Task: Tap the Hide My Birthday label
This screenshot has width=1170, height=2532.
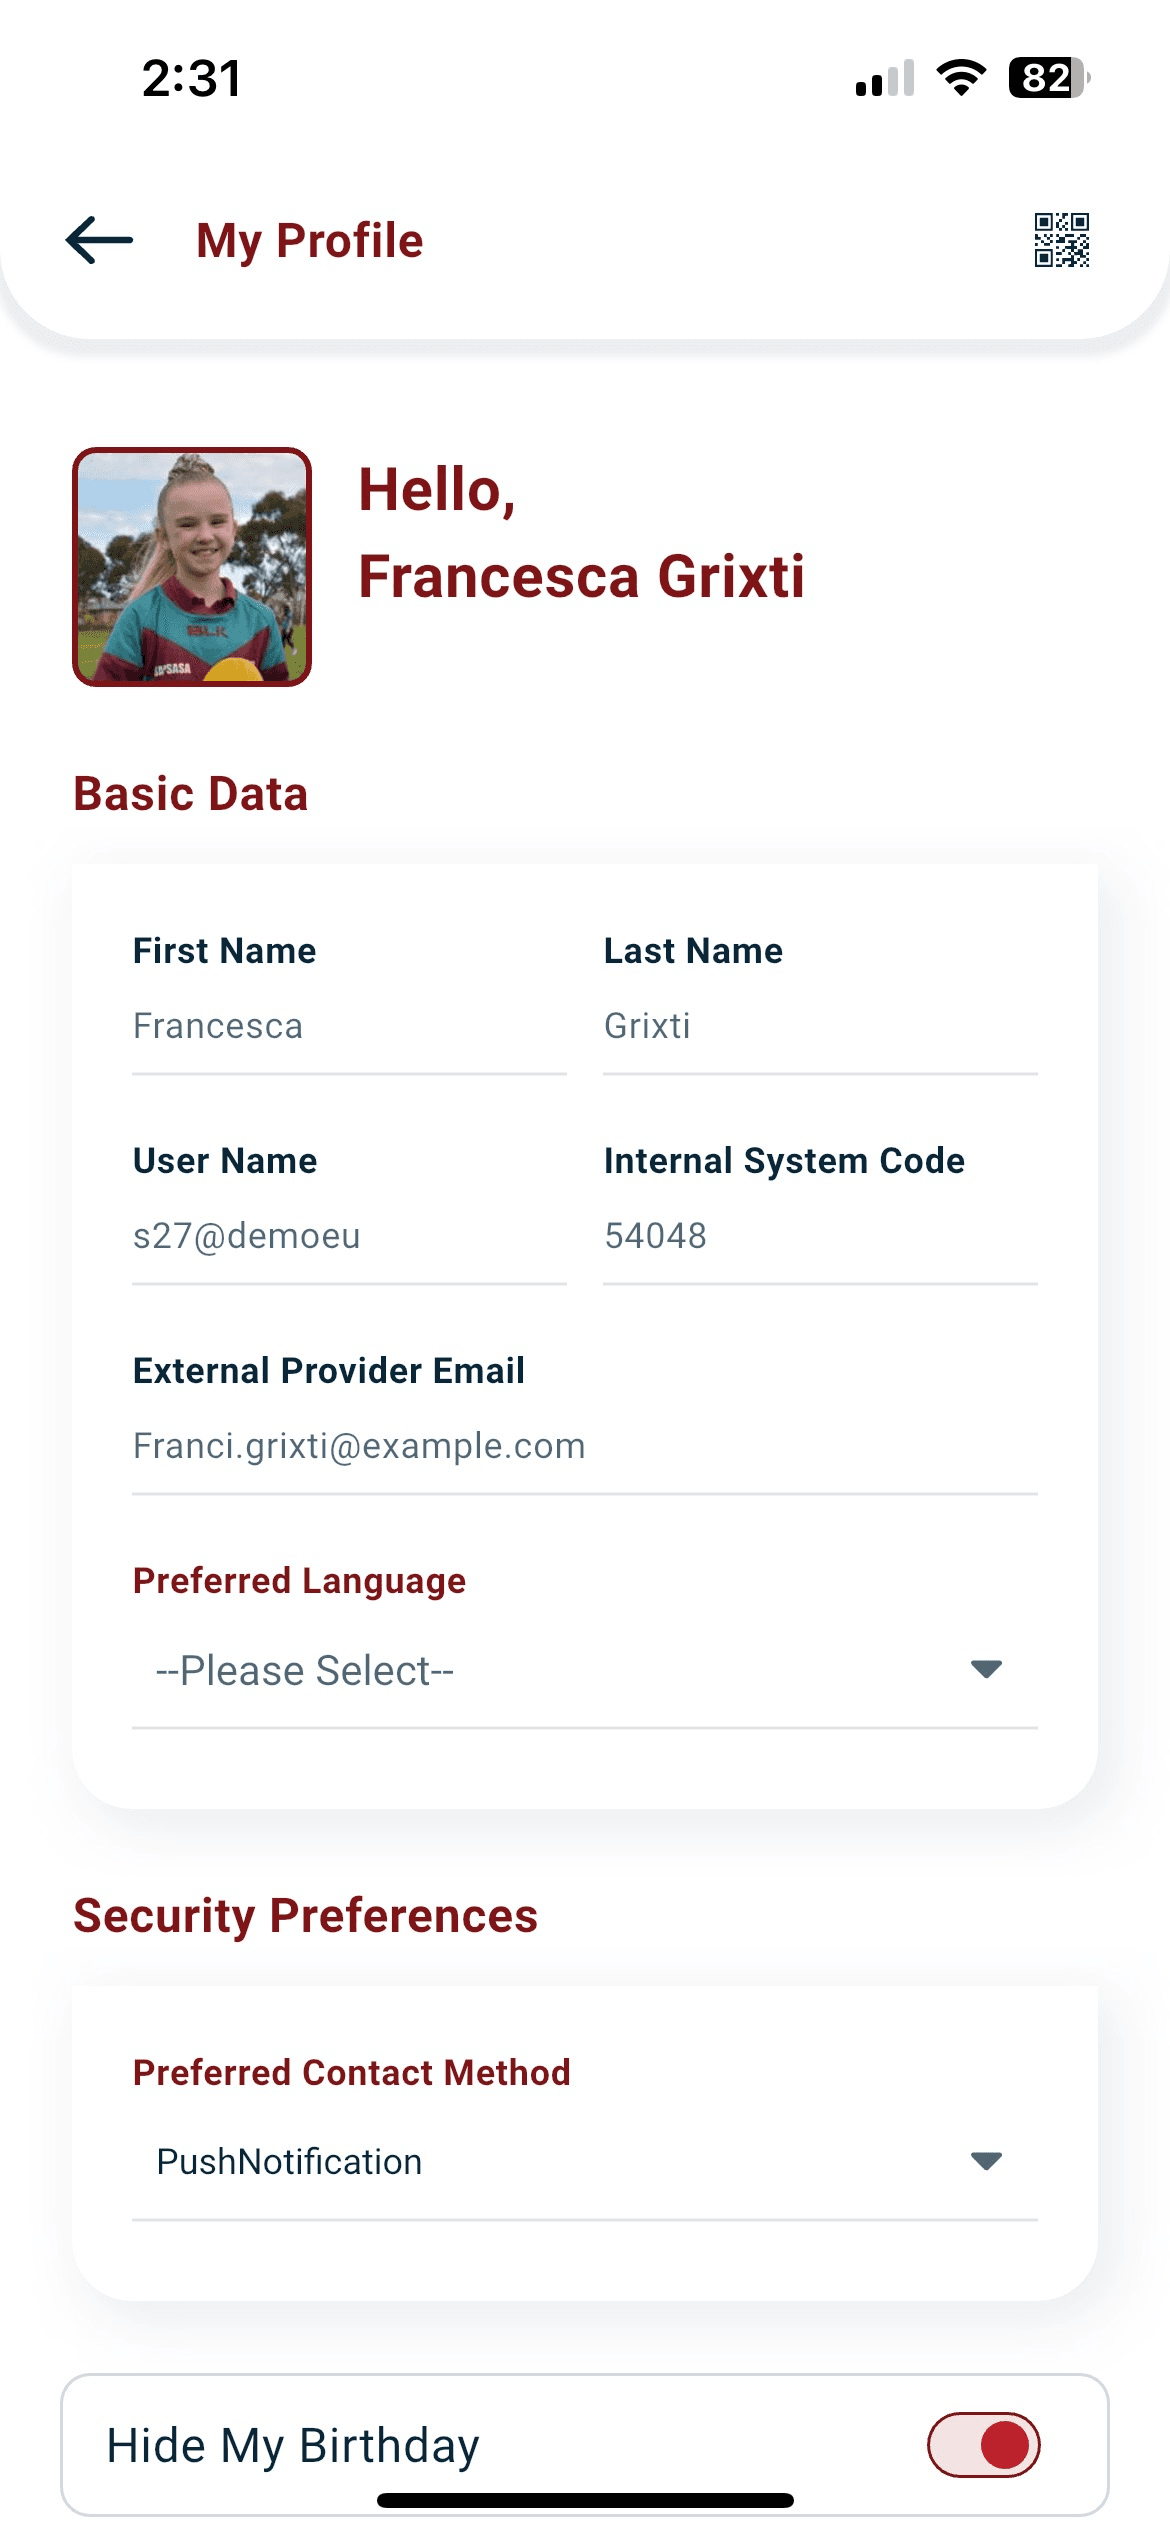Action: pyautogui.click(x=293, y=2445)
